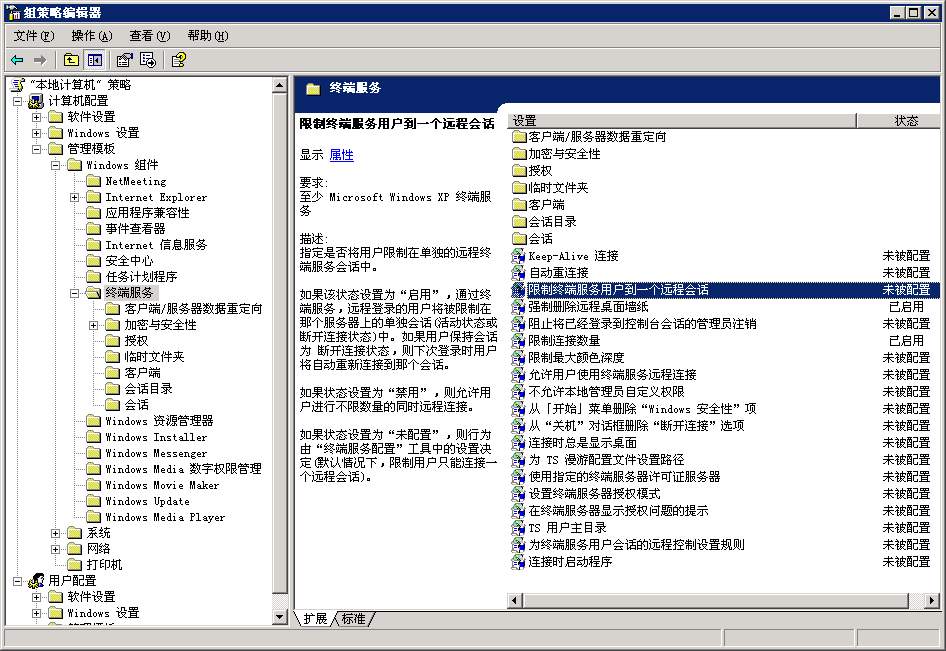The image size is (946, 651).
Task: Select 会话目录 in the left tree
Action: click(x=146, y=388)
